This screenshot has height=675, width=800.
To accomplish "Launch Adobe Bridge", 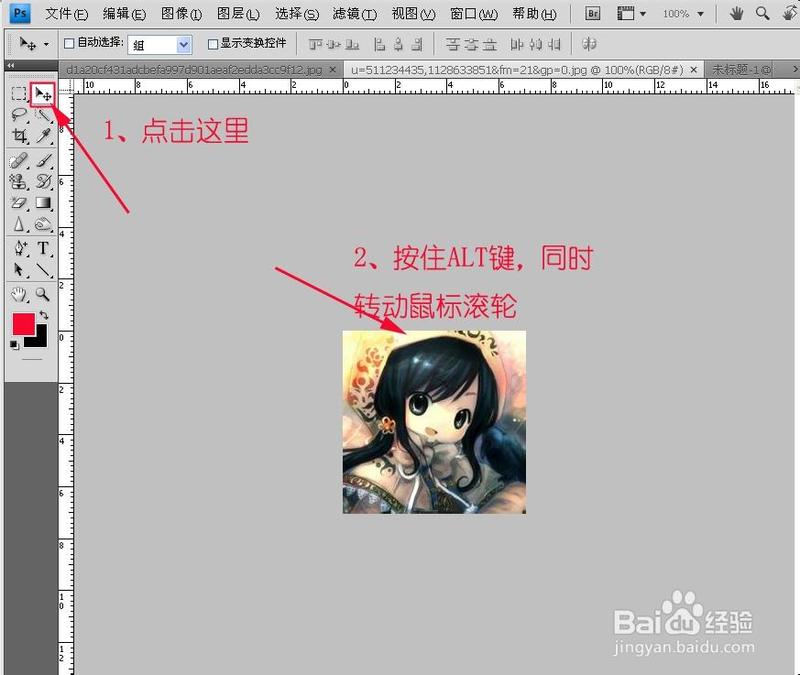I will (x=592, y=14).
